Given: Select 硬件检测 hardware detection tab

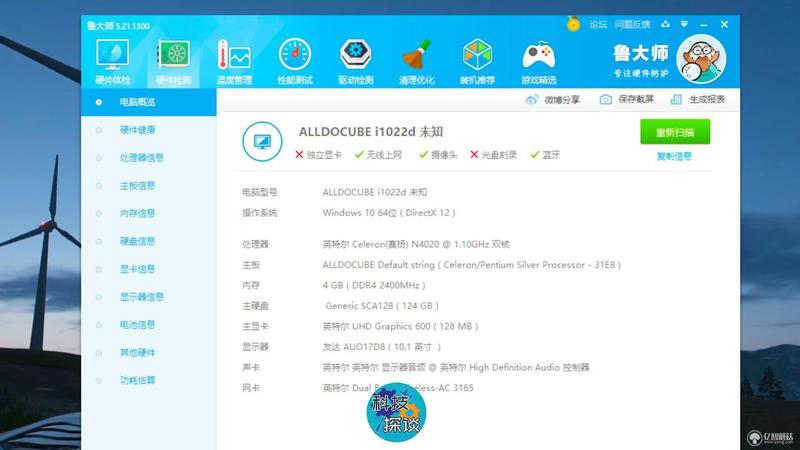Looking at the screenshot, I should [x=173, y=62].
